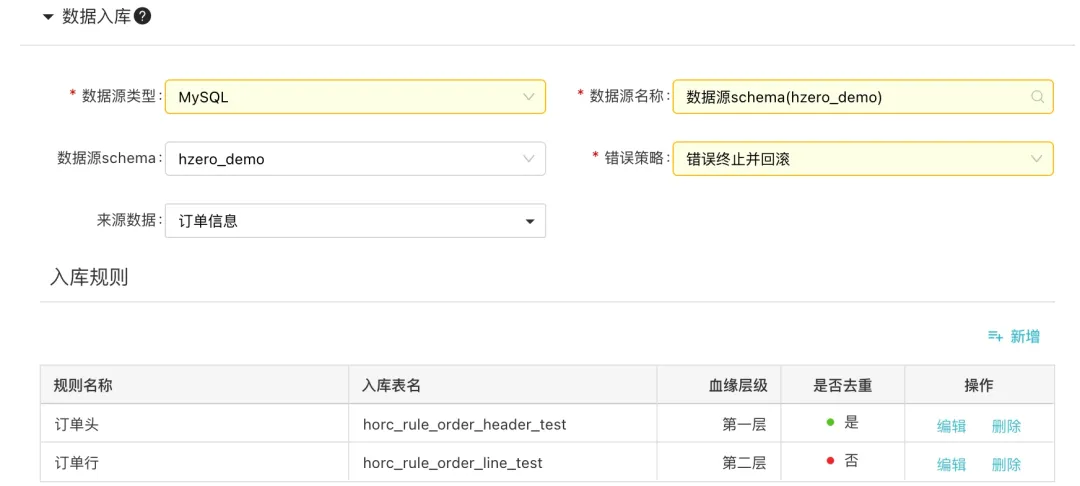Click 编辑 for the 订单行 row
Viewport: 1080px width, 486px height.
pyautogui.click(x=951, y=464)
